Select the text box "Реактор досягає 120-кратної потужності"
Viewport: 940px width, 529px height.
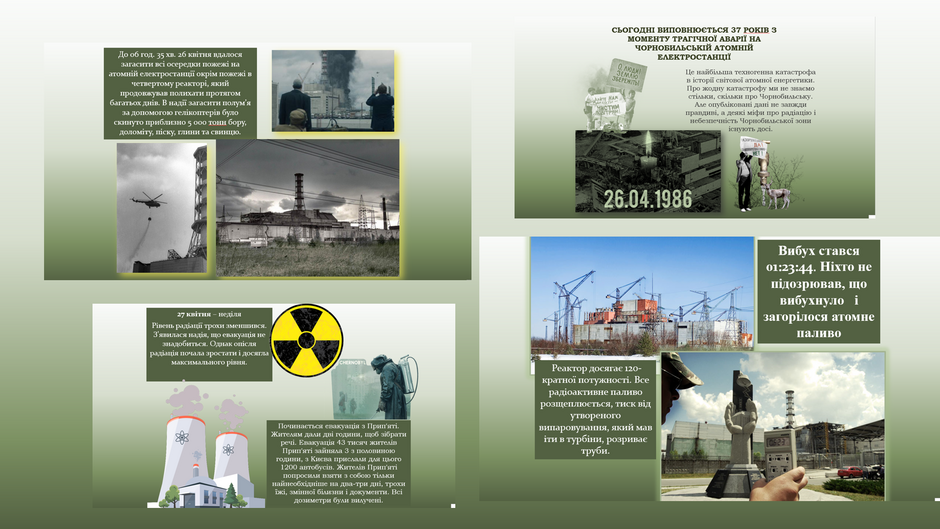[595, 409]
